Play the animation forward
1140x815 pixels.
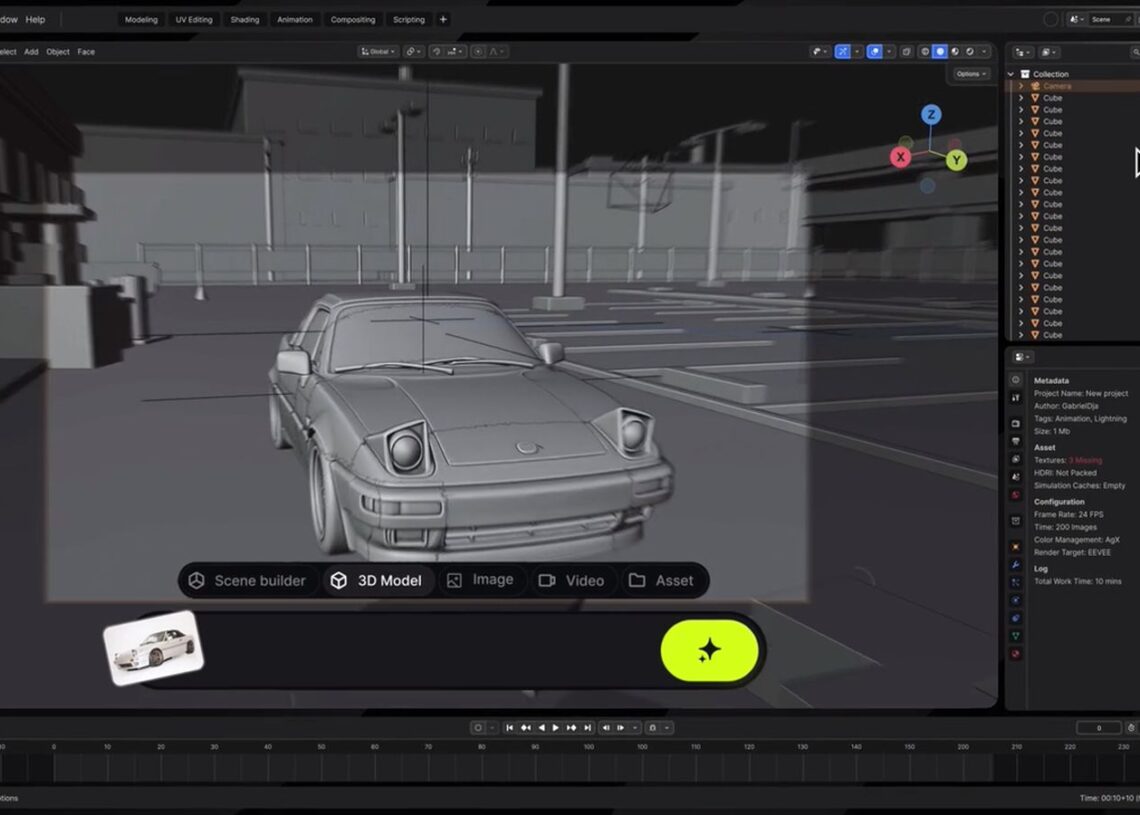click(556, 728)
